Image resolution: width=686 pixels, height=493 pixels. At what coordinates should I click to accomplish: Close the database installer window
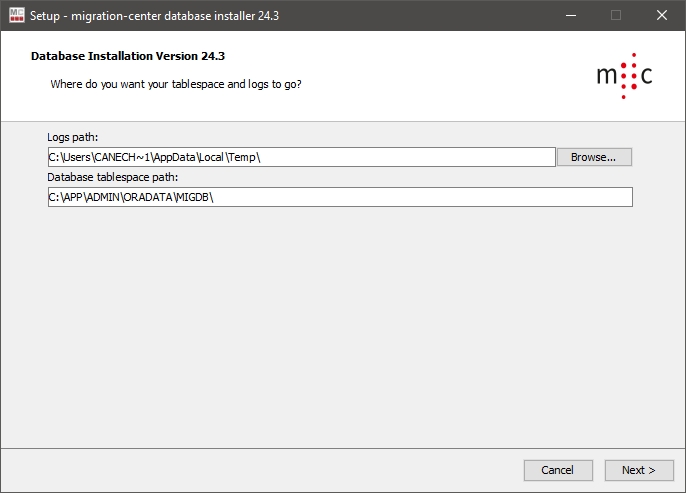(662, 15)
